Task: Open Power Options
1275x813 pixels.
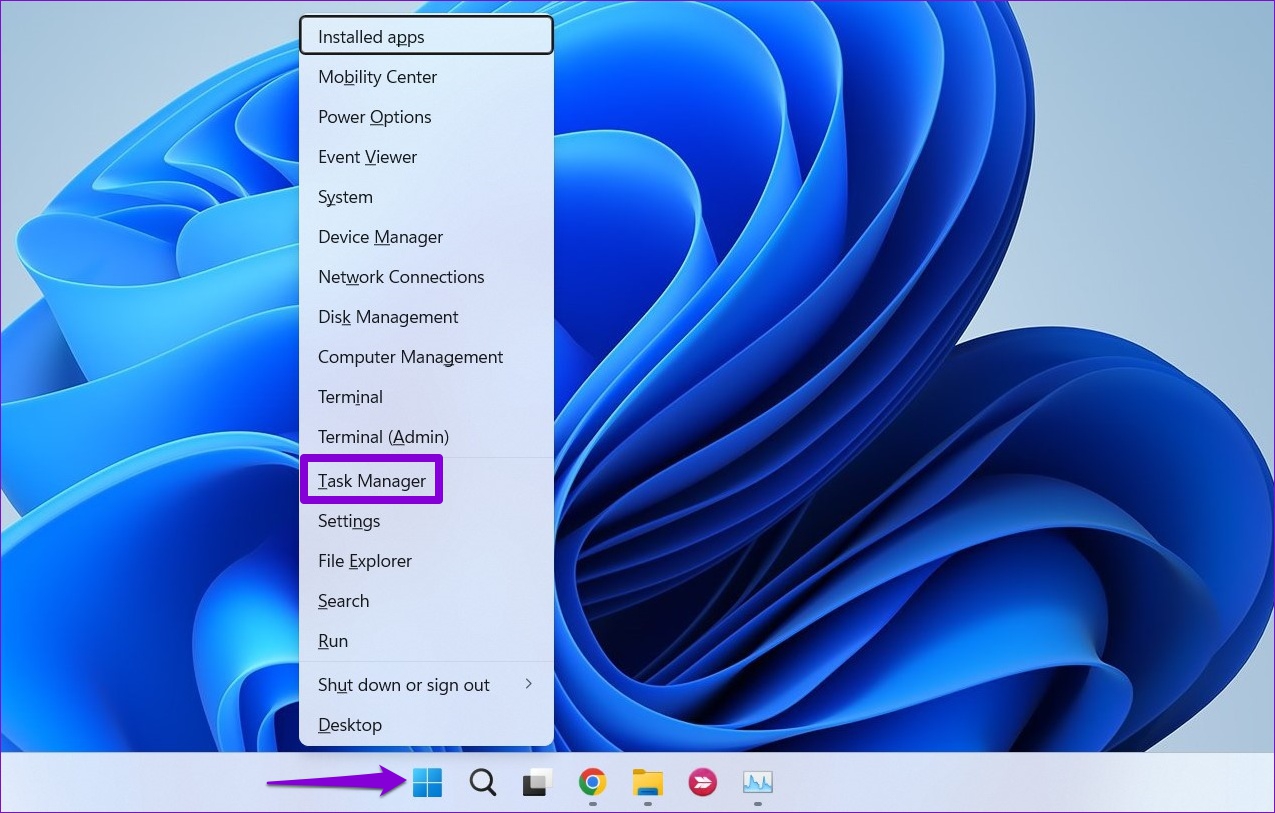Action: (374, 117)
